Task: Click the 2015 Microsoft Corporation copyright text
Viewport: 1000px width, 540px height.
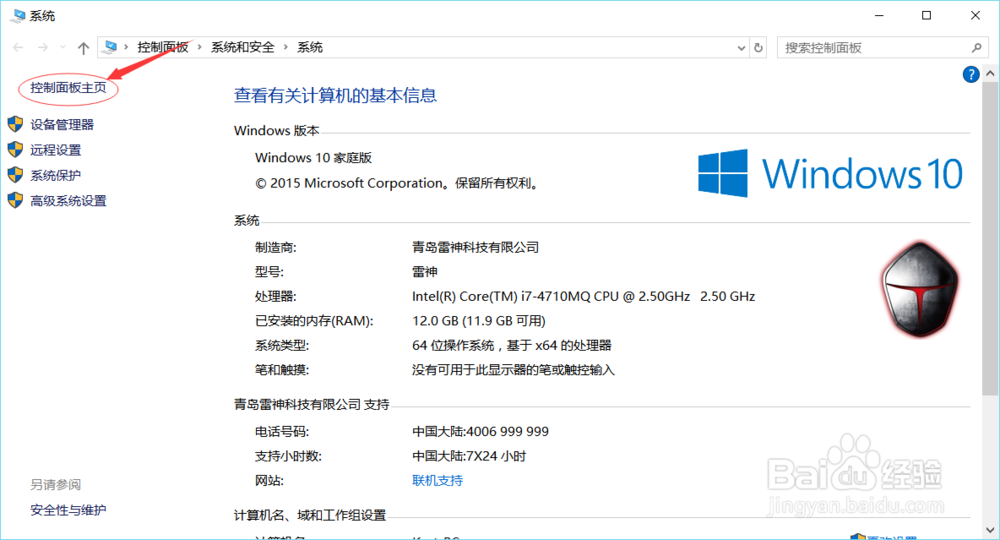Action: [x=398, y=184]
